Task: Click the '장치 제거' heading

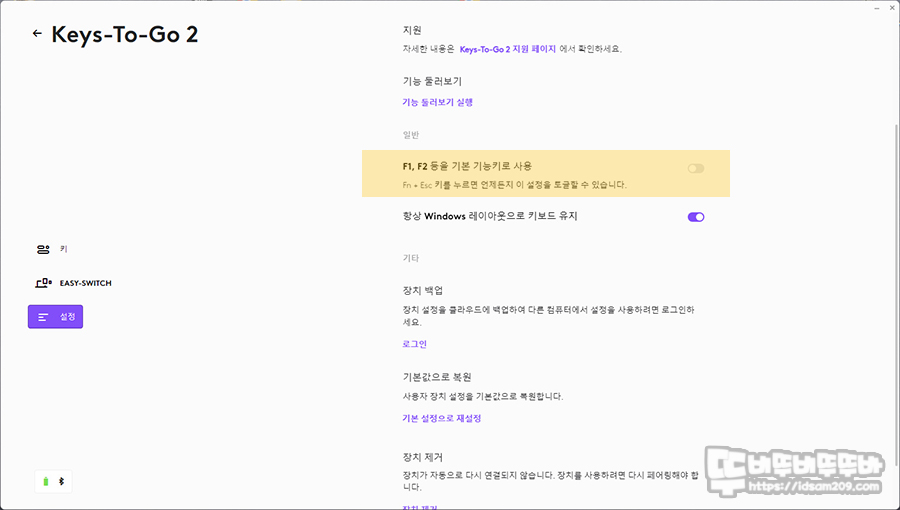Action: pyautogui.click(x=422, y=458)
